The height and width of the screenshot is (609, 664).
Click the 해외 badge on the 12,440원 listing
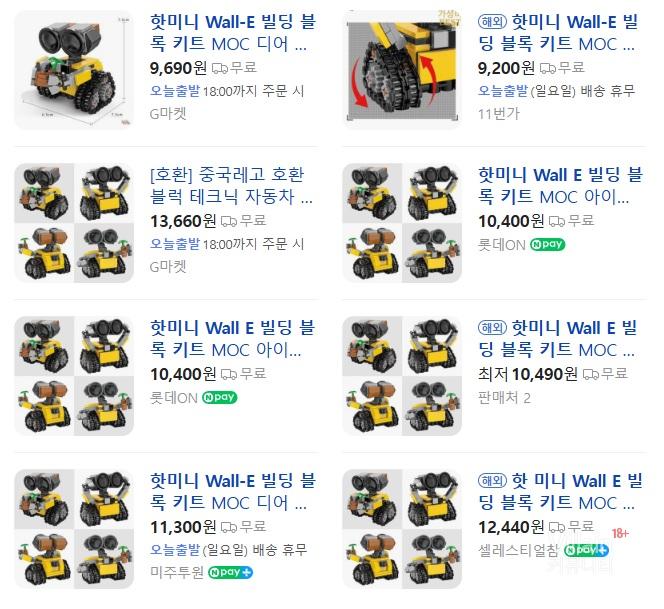click(492, 481)
